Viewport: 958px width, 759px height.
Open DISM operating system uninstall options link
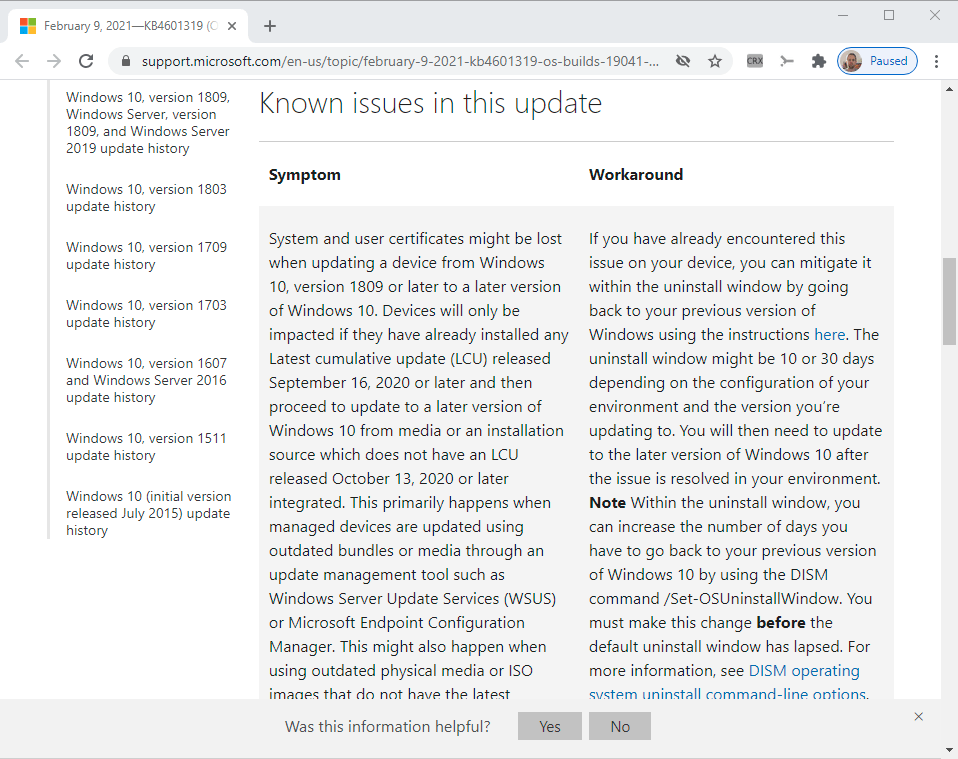coord(727,683)
